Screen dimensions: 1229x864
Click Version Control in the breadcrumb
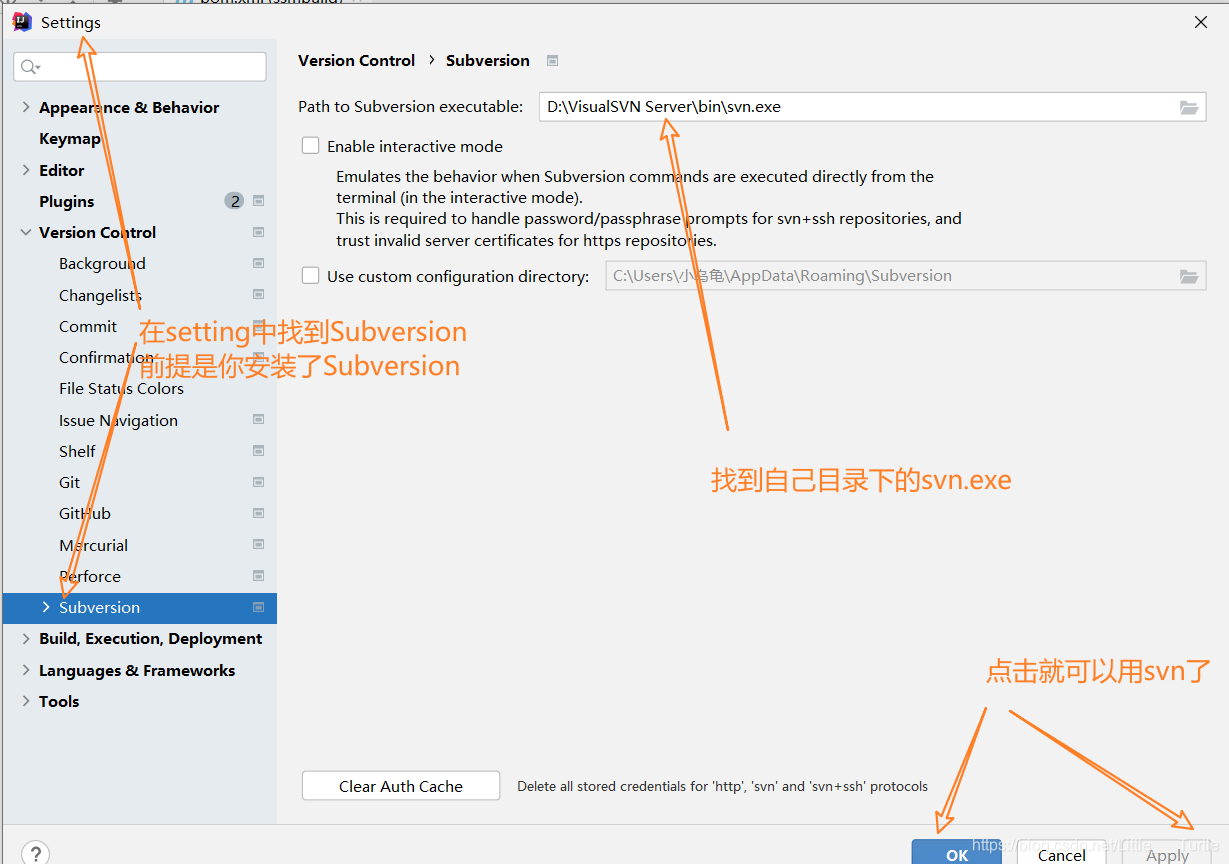356,60
